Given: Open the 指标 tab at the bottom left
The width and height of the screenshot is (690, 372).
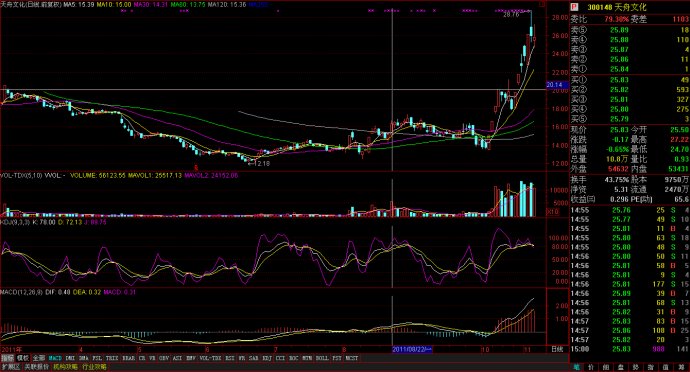Looking at the screenshot, I should point(7,358).
